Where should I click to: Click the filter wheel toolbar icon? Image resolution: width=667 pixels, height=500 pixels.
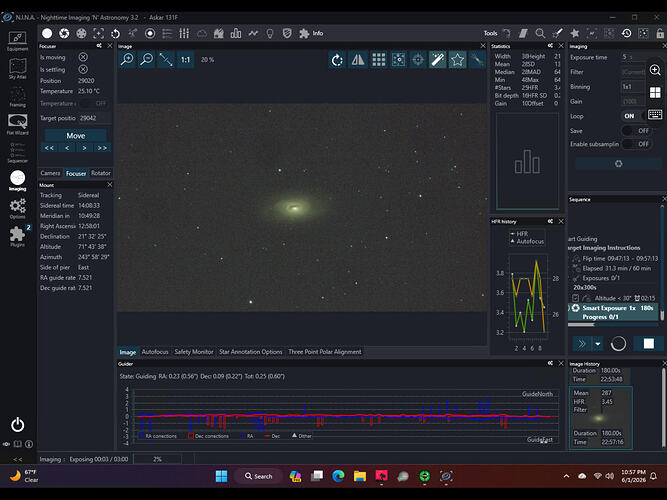[x=81, y=33]
